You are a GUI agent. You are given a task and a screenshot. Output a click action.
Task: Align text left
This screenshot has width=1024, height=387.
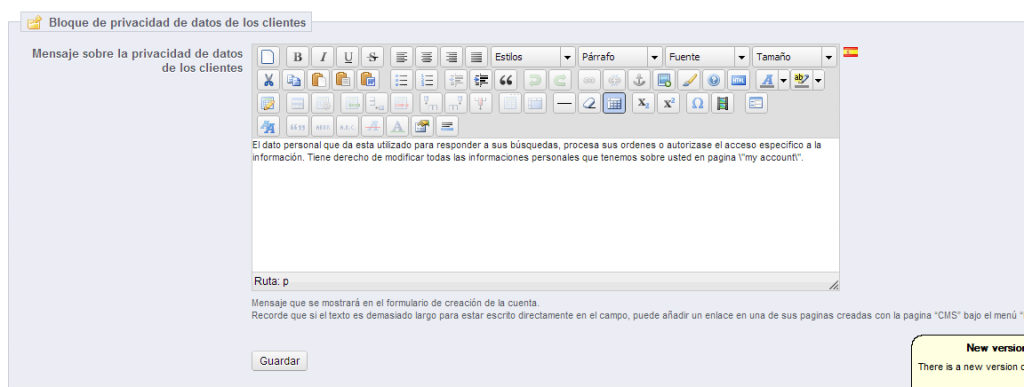click(403, 57)
